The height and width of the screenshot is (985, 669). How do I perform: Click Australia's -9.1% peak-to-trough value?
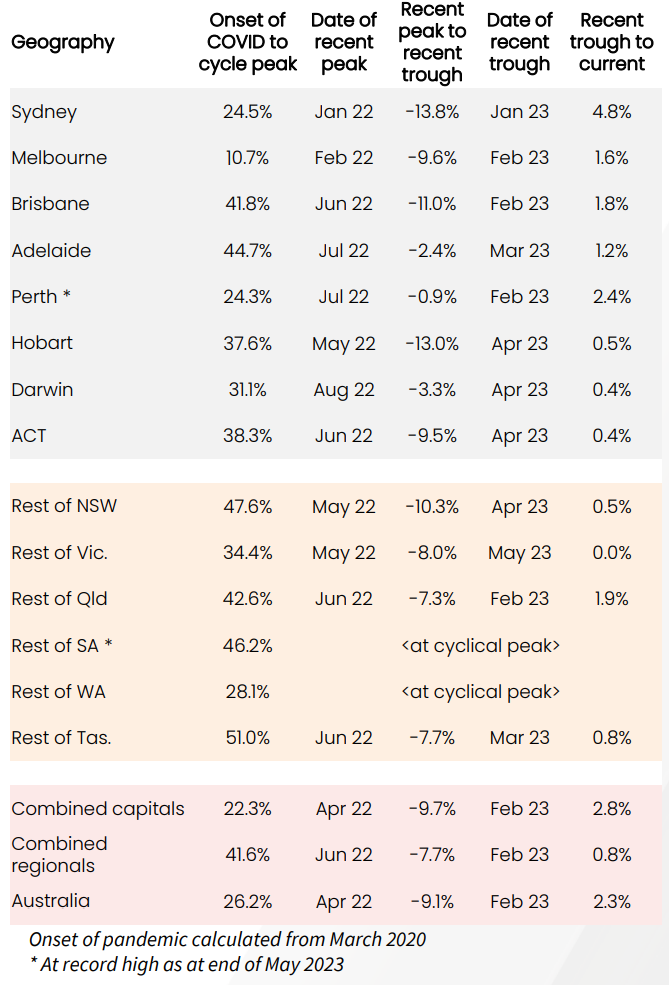coord(432,901)
